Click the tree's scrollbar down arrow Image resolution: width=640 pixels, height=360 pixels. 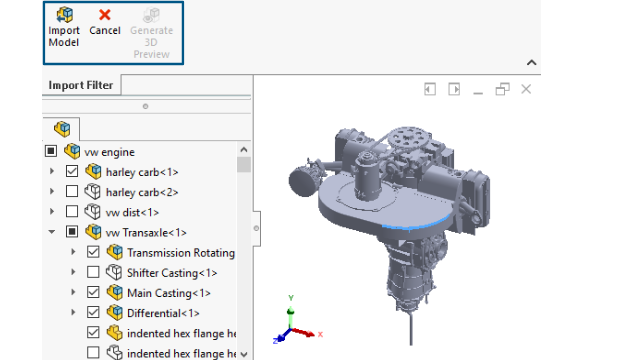(x=244, y=354)
